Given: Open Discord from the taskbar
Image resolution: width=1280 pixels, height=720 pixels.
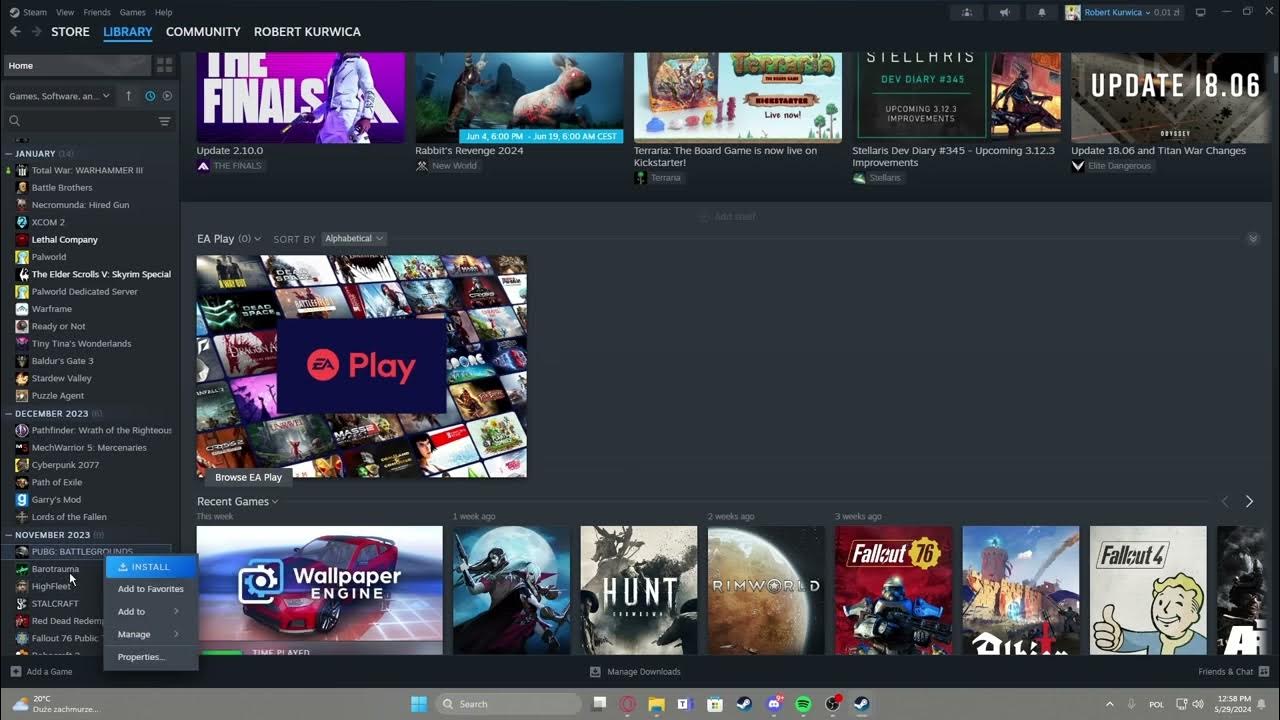Looking at the screenshot, I should click(774, 704).
